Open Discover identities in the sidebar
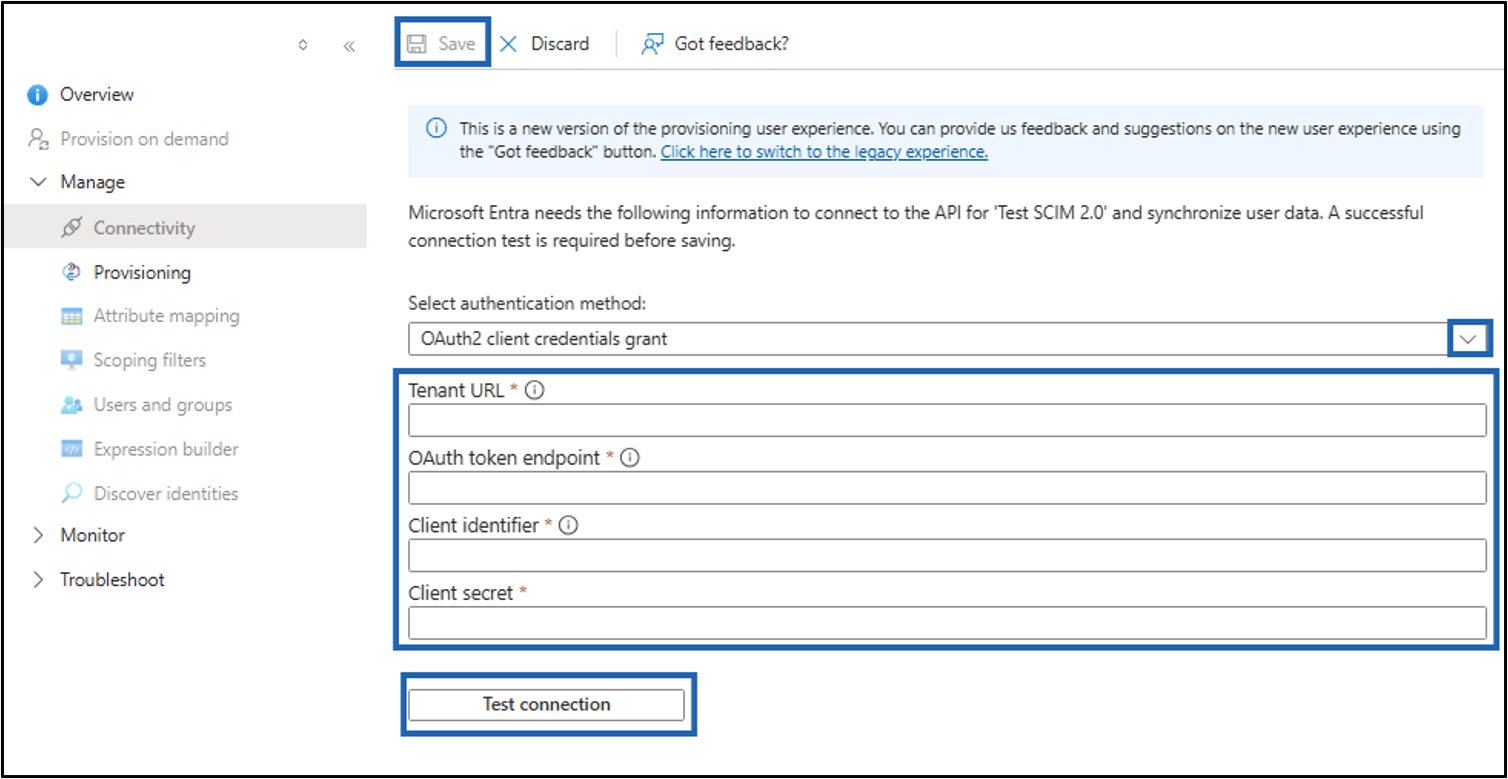This screenshot has height=779, width=1508. tap(166, 493)
